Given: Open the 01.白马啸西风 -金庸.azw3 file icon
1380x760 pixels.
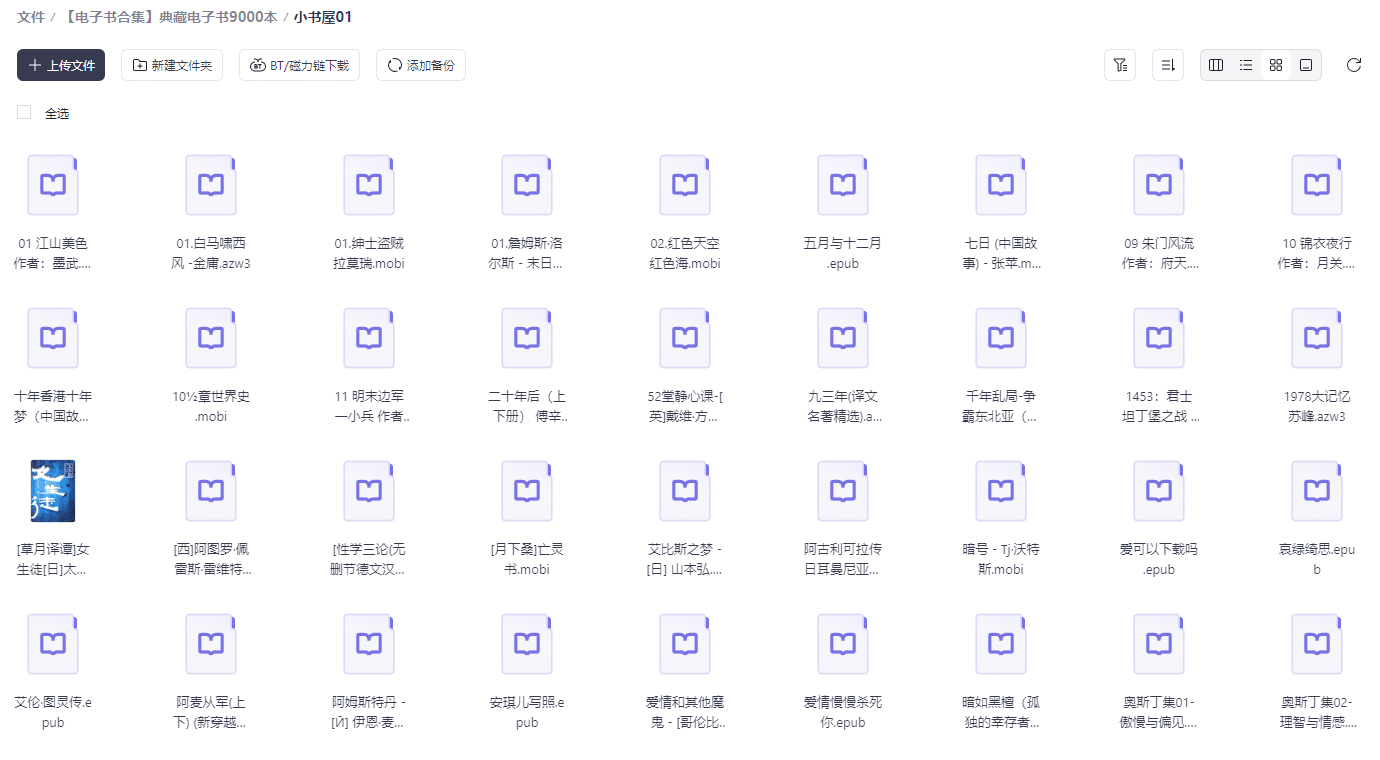Looking at the screenshot, I should [x=211, y=185].
